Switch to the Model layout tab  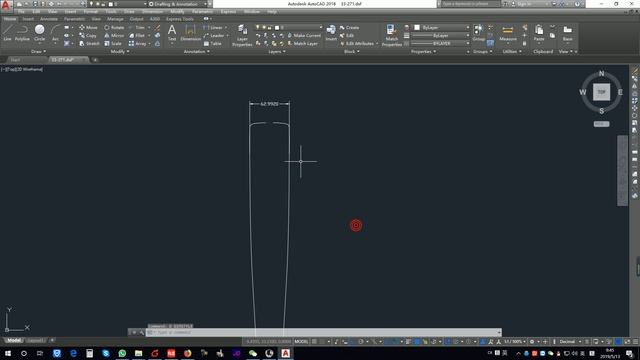pyautogui.click(x=14, y=340)
